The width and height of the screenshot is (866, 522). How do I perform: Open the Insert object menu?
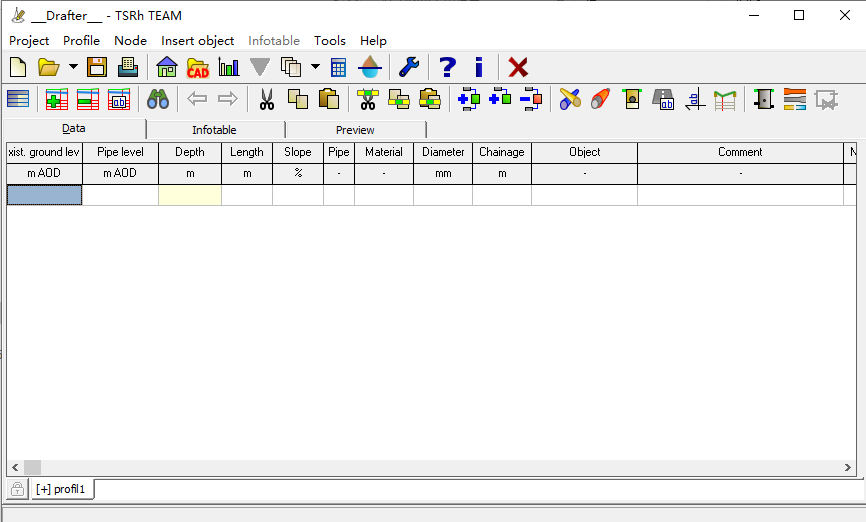pyautogui.click(x=197, y=41)
